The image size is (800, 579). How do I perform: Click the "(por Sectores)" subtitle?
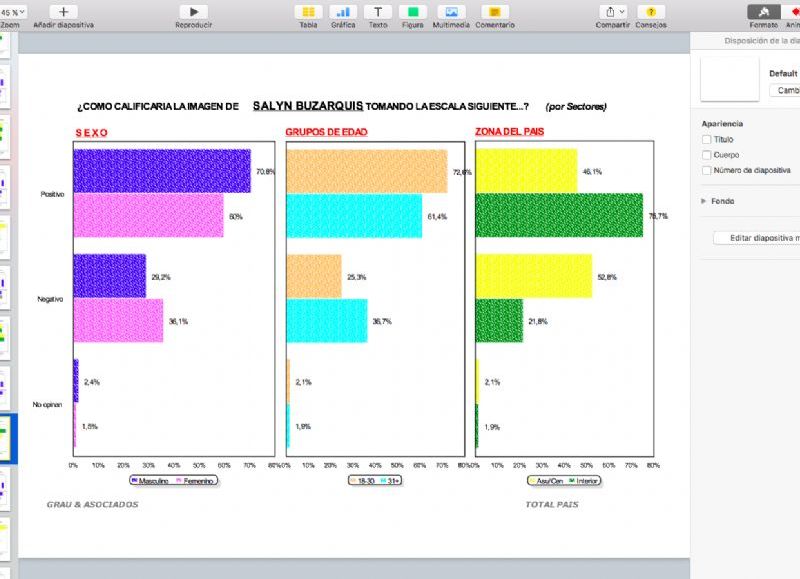[x=576, y=107]
